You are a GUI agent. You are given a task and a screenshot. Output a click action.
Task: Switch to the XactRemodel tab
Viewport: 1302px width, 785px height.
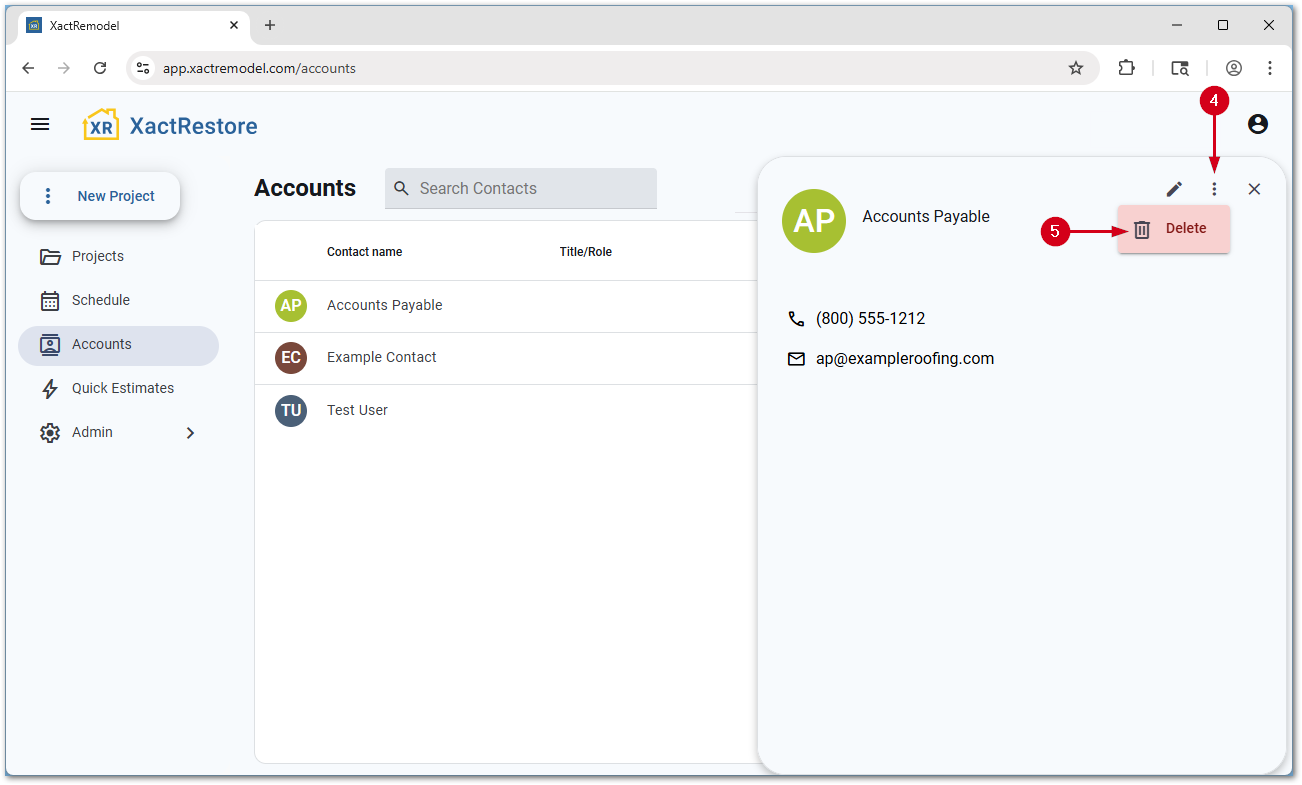click(135, 26)
